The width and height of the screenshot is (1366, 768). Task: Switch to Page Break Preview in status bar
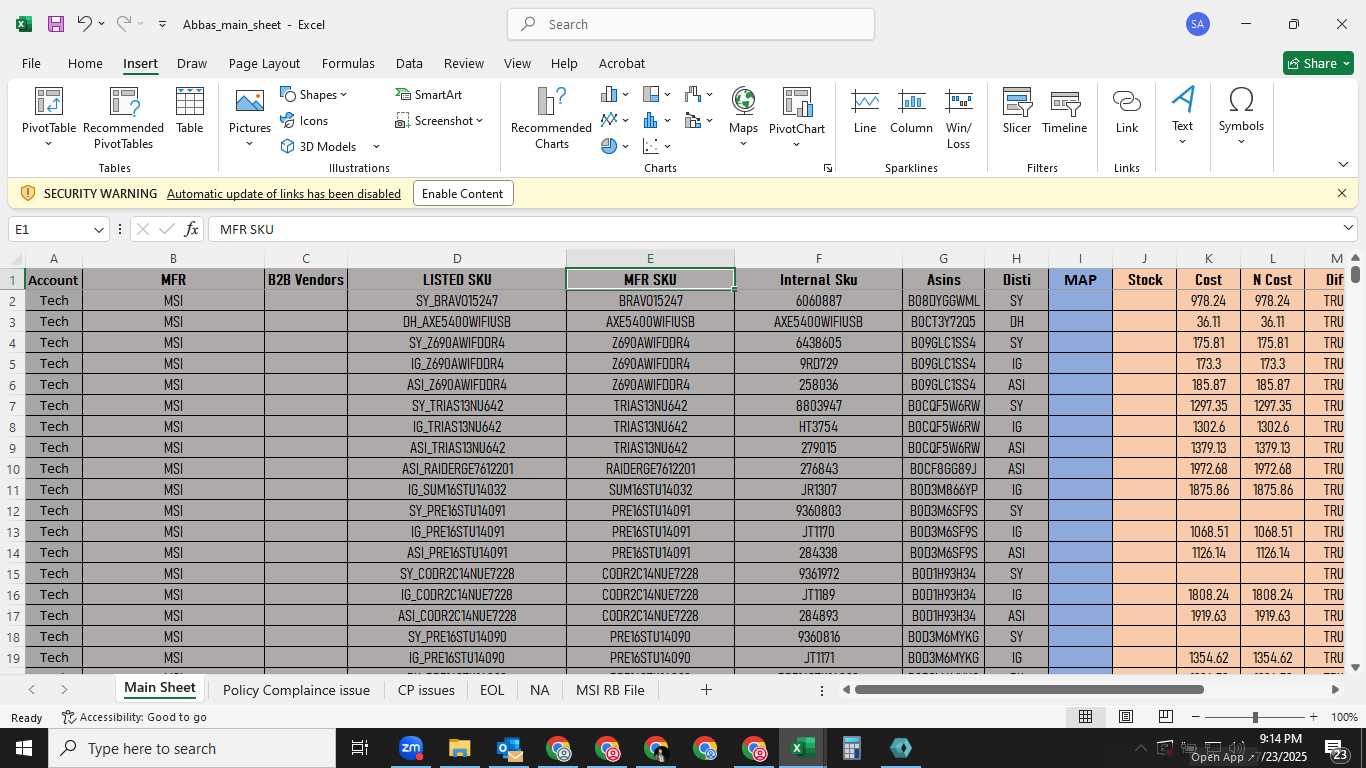point(1165,717)
